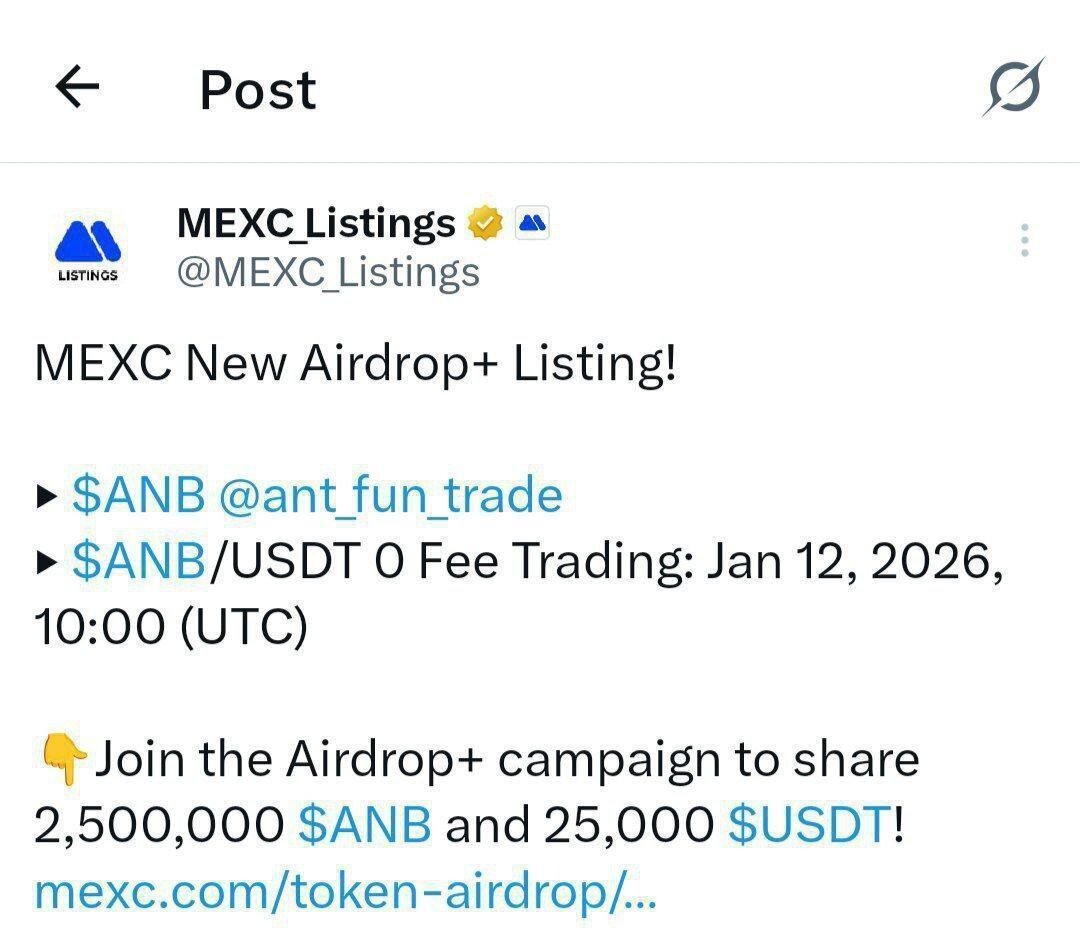Open the three-dot more options menu

1023,241
